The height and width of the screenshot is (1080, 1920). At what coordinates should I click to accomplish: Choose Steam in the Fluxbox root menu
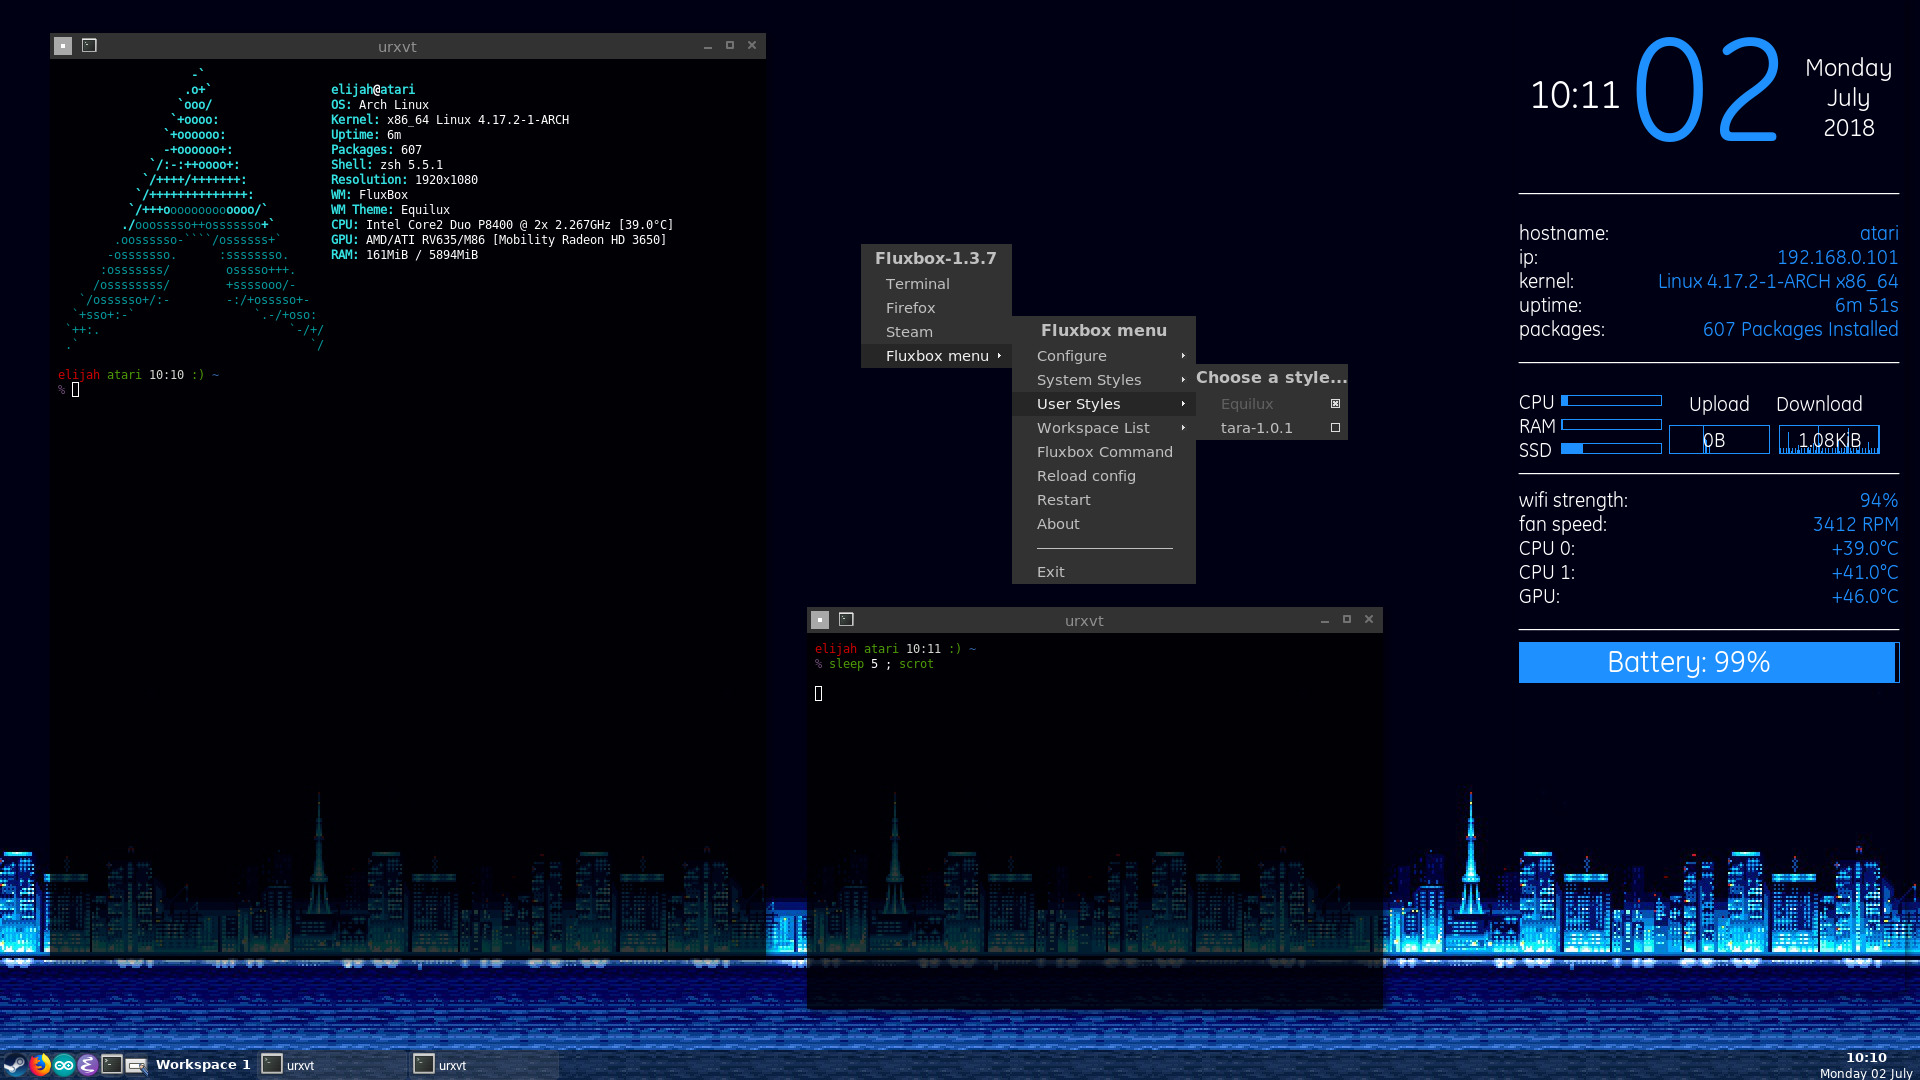click(936, 332)
